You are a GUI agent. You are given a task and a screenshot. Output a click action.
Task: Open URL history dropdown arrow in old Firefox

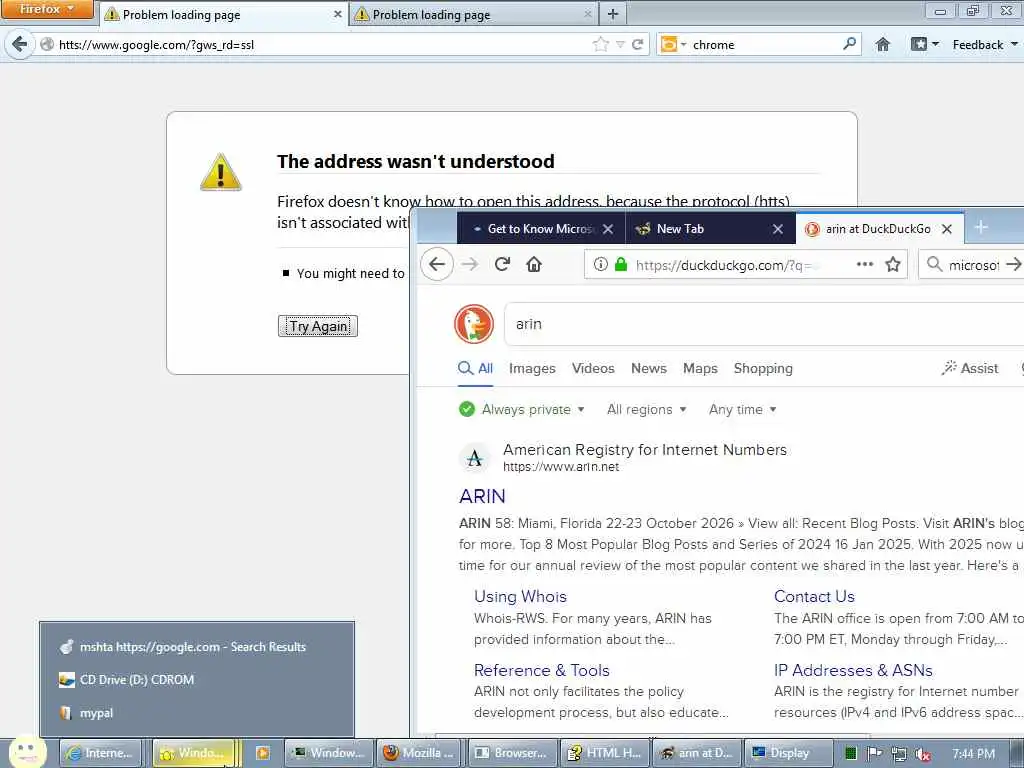(620, 44)
